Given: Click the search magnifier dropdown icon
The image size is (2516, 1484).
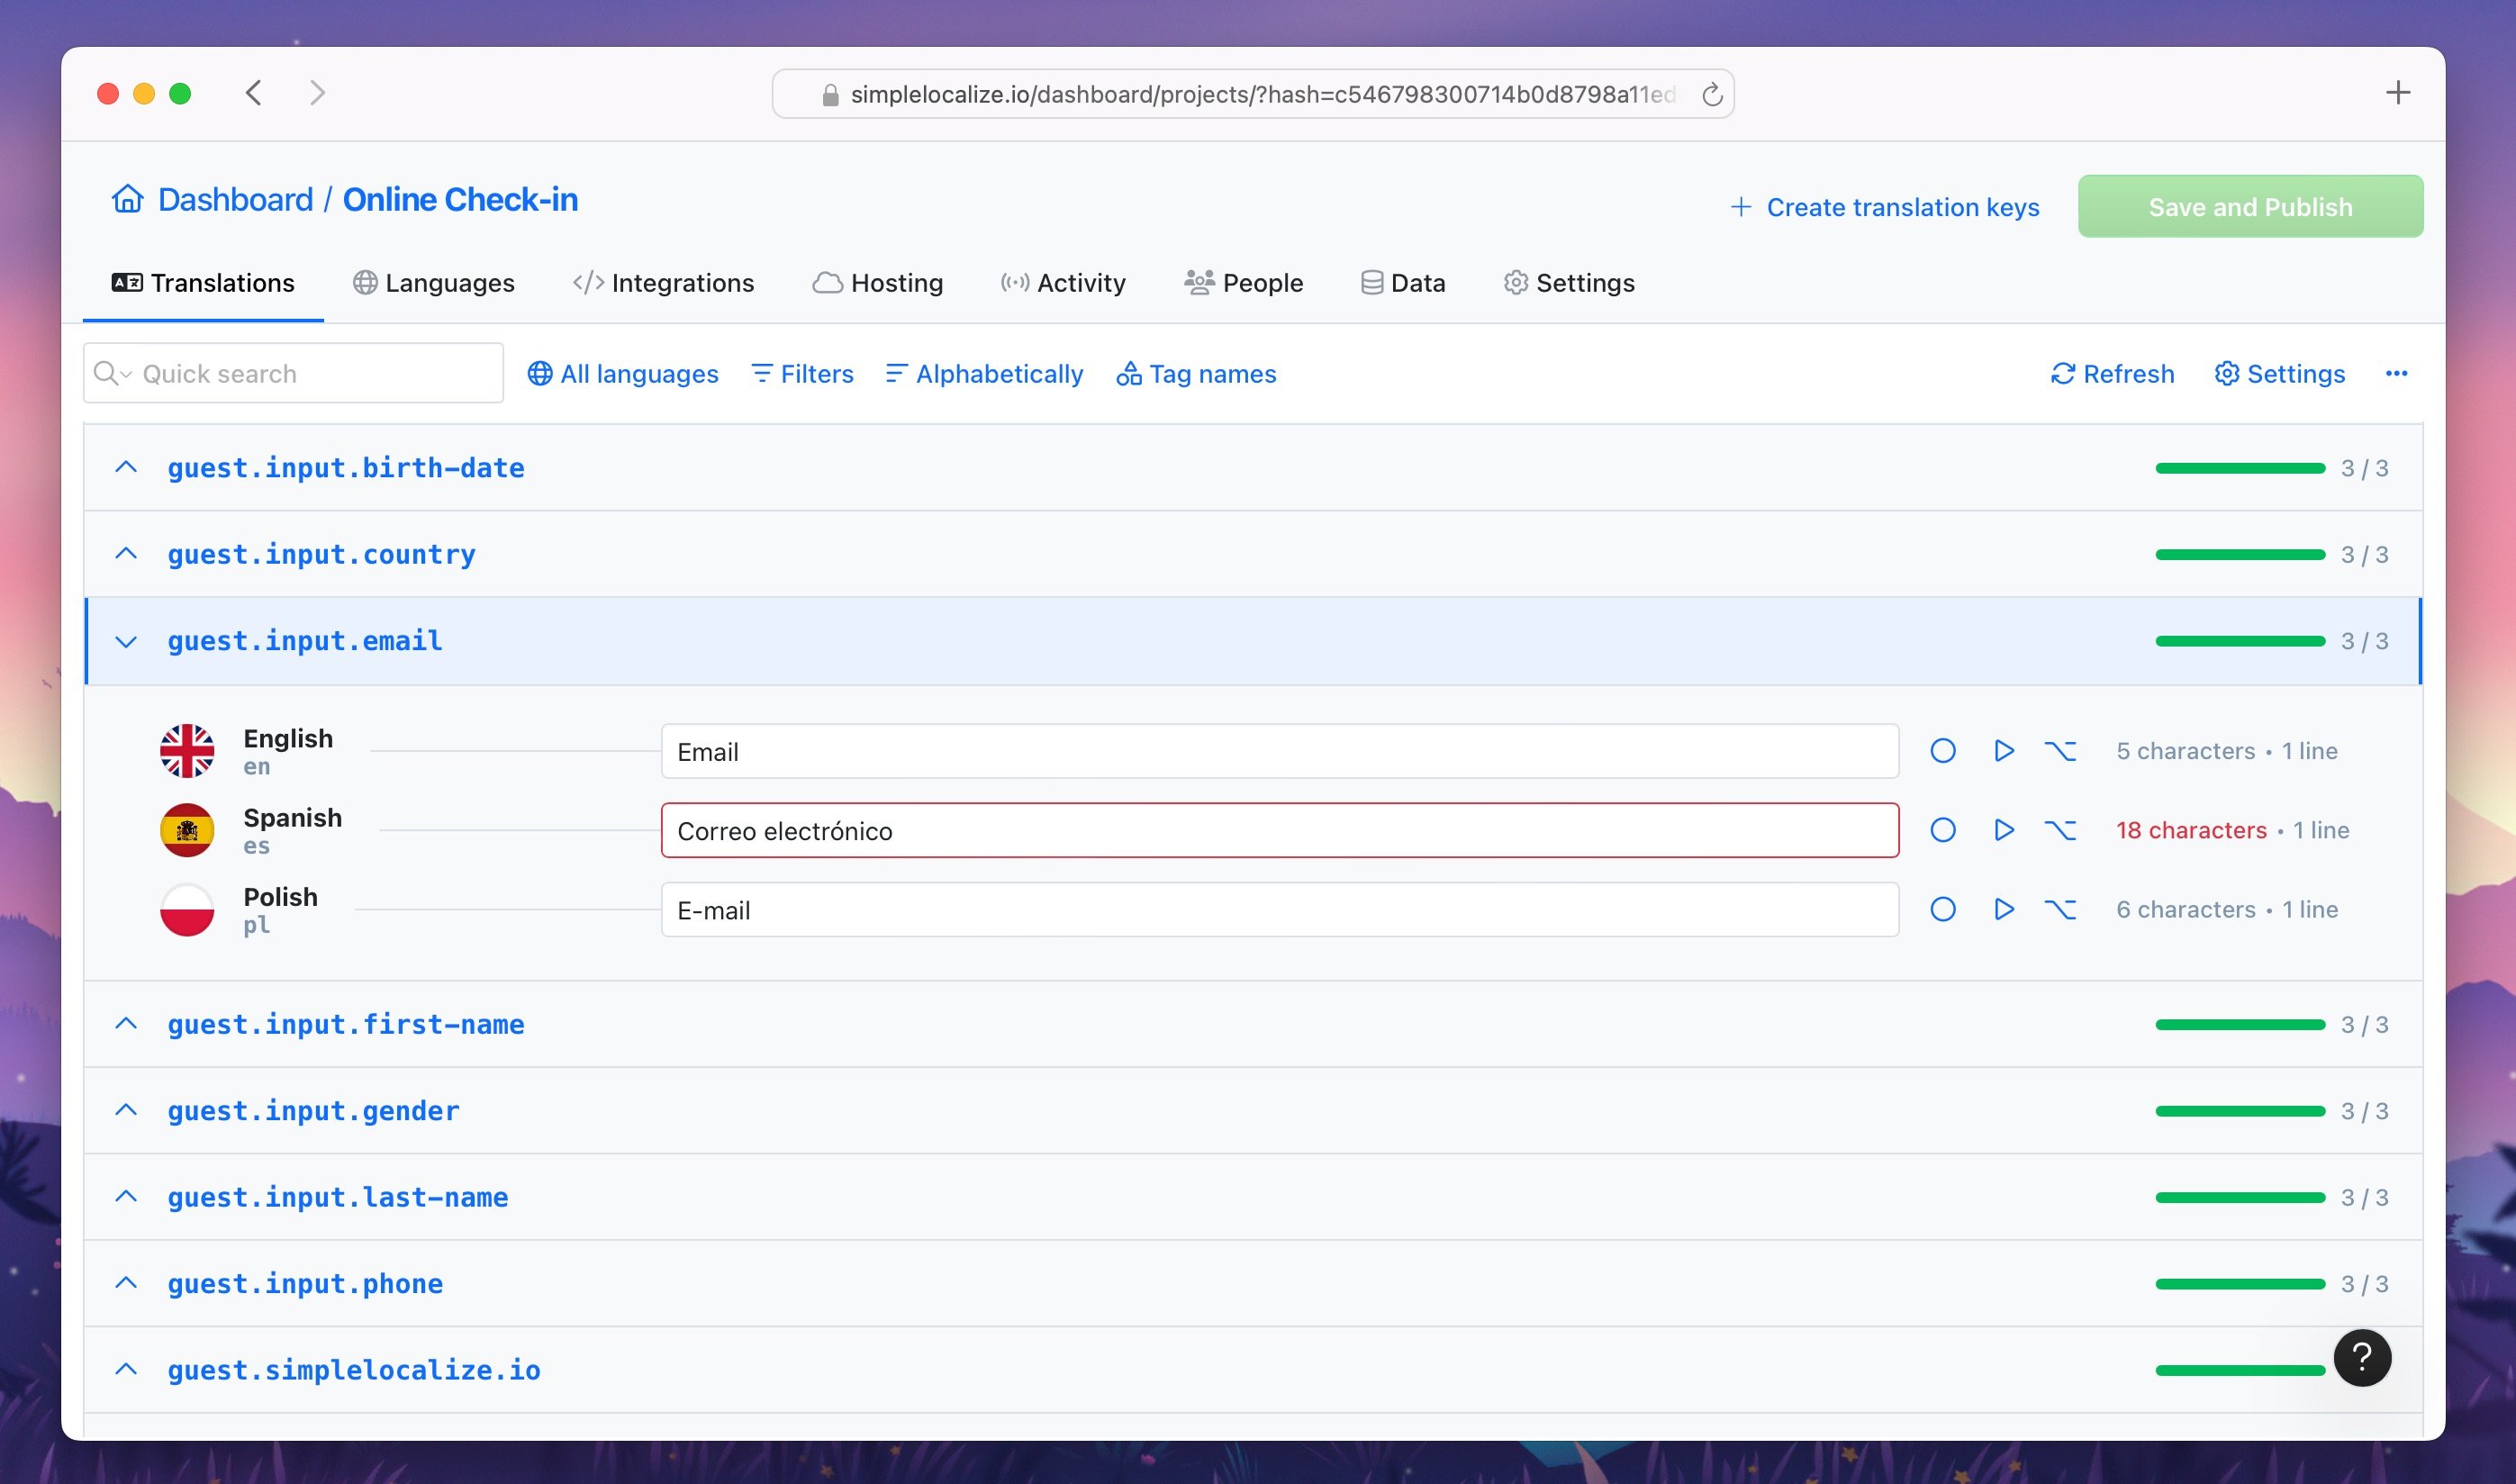Looking at the screenshot, I should [112, 374].
